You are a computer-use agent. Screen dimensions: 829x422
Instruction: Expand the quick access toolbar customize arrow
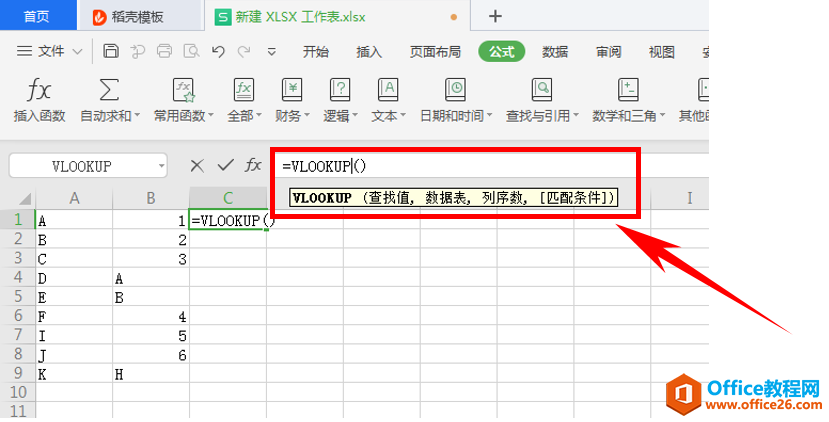272,52
